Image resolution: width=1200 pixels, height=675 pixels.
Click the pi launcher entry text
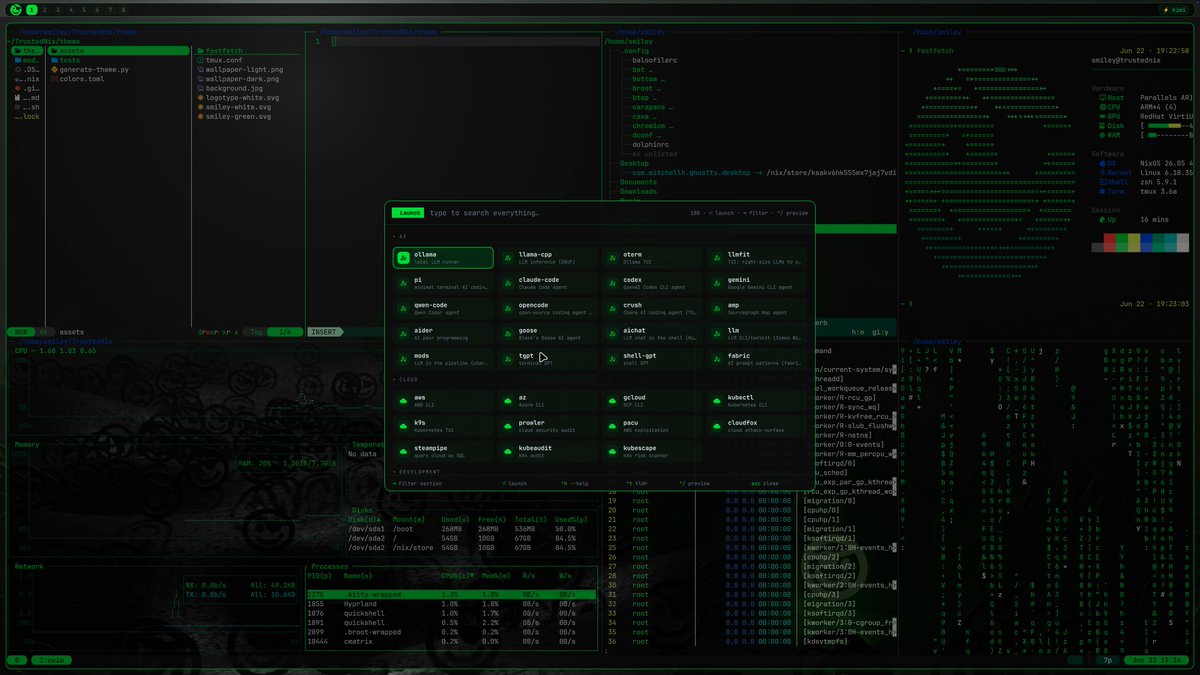[418, 280]
